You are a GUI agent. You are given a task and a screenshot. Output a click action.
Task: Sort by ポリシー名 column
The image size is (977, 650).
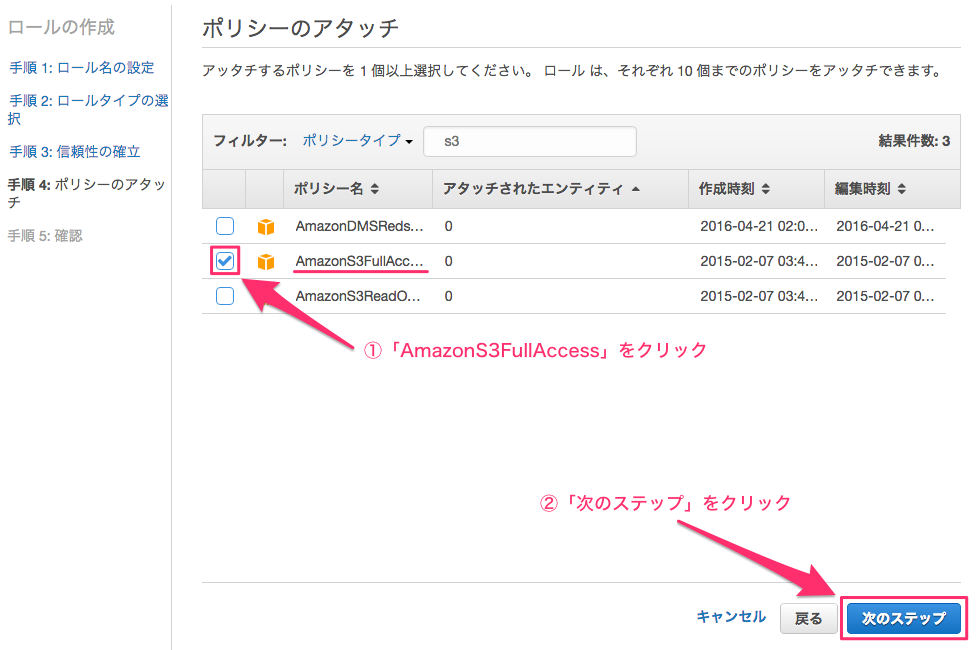pyautogui.click(x=336, y=189)
